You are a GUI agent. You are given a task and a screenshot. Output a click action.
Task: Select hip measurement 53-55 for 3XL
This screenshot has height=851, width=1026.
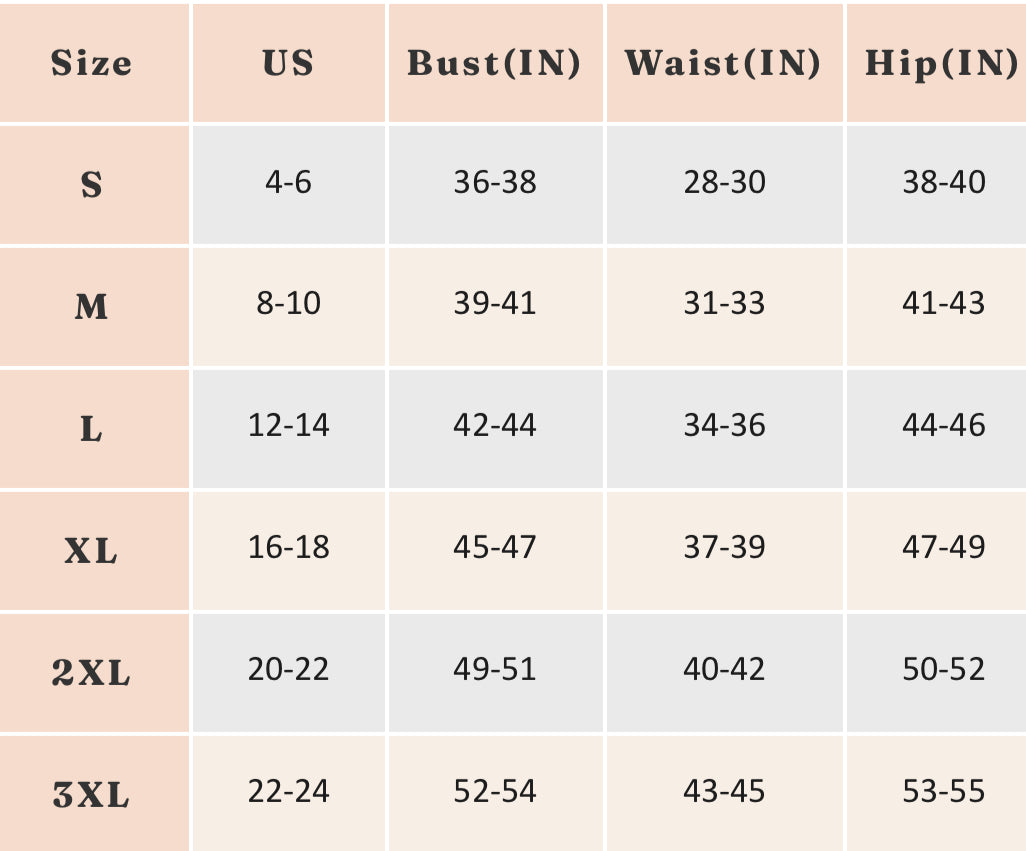[x=943, y=791]
